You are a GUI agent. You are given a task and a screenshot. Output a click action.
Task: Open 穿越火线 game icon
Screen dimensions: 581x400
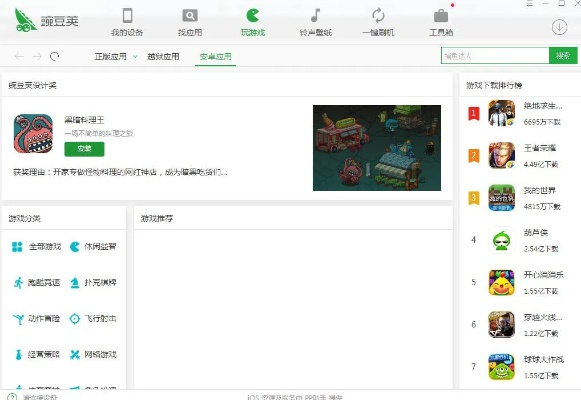tap(501, 324)
